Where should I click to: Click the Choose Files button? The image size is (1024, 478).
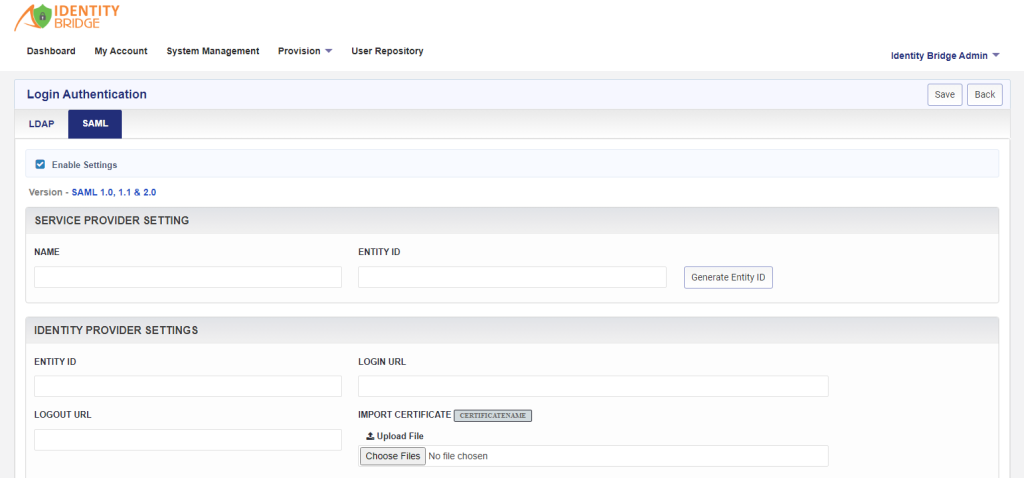pos(392,456)
